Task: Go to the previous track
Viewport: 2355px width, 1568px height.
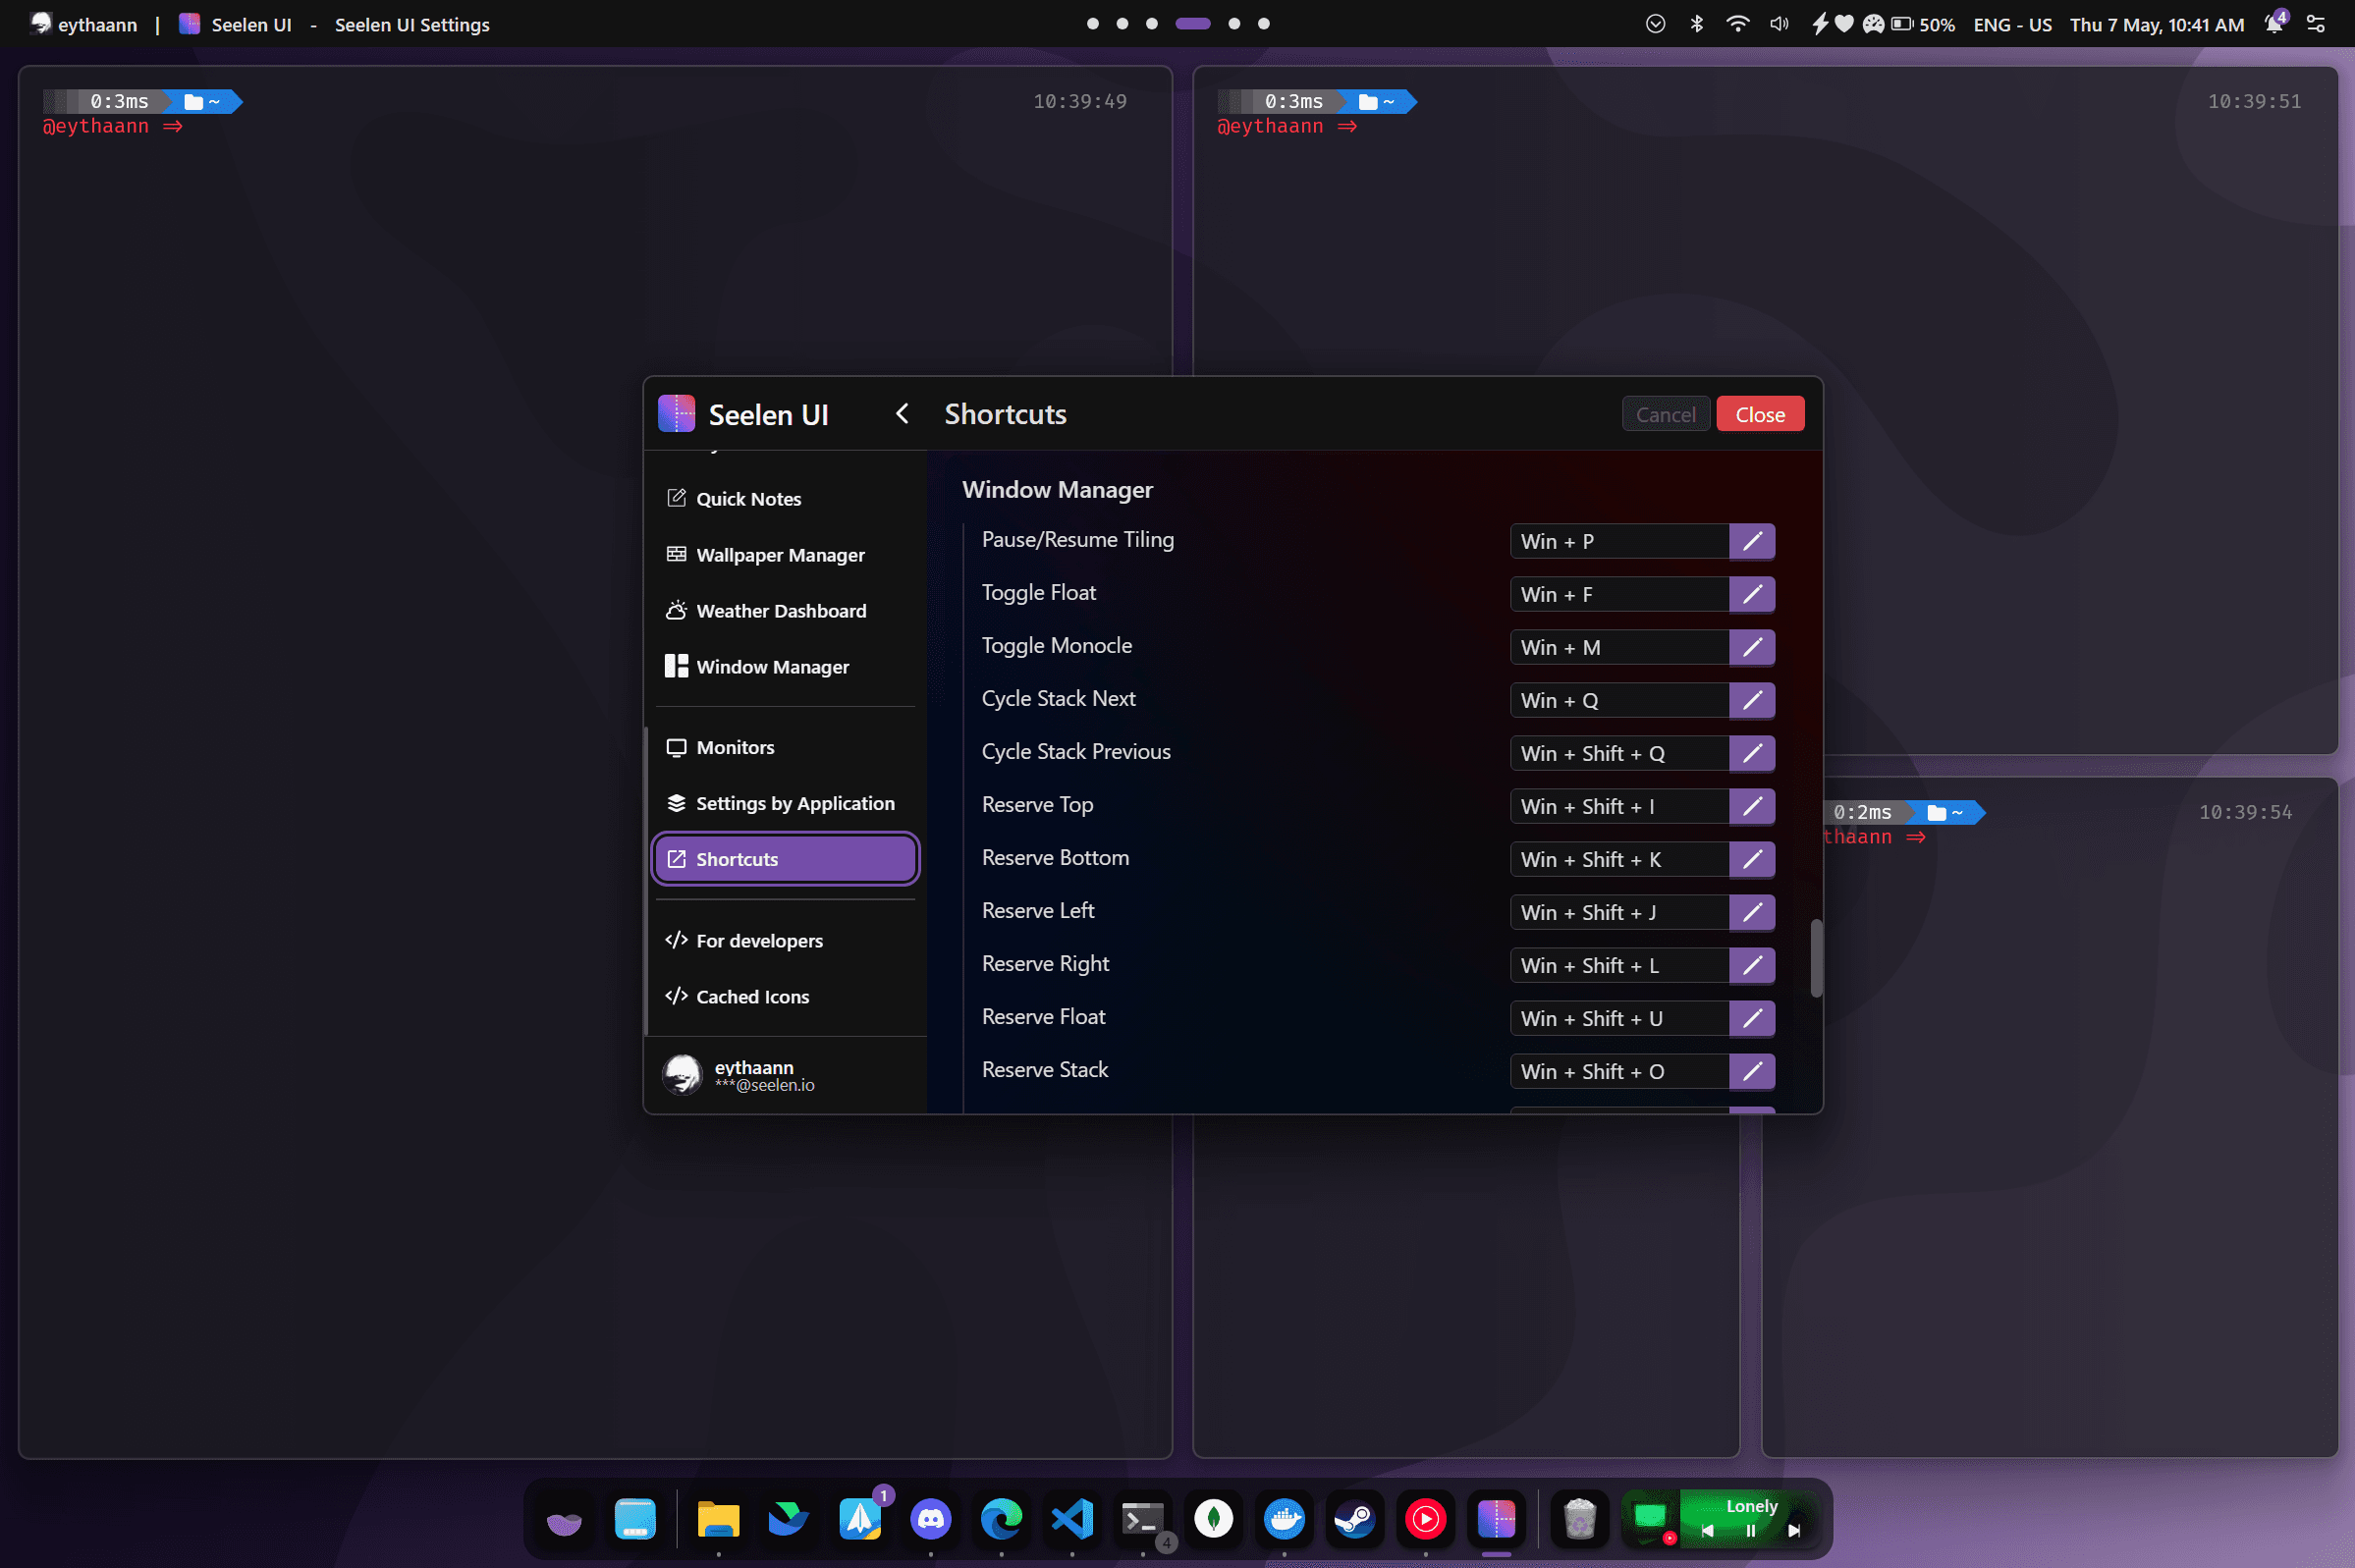Action: click(1707, 1530)
